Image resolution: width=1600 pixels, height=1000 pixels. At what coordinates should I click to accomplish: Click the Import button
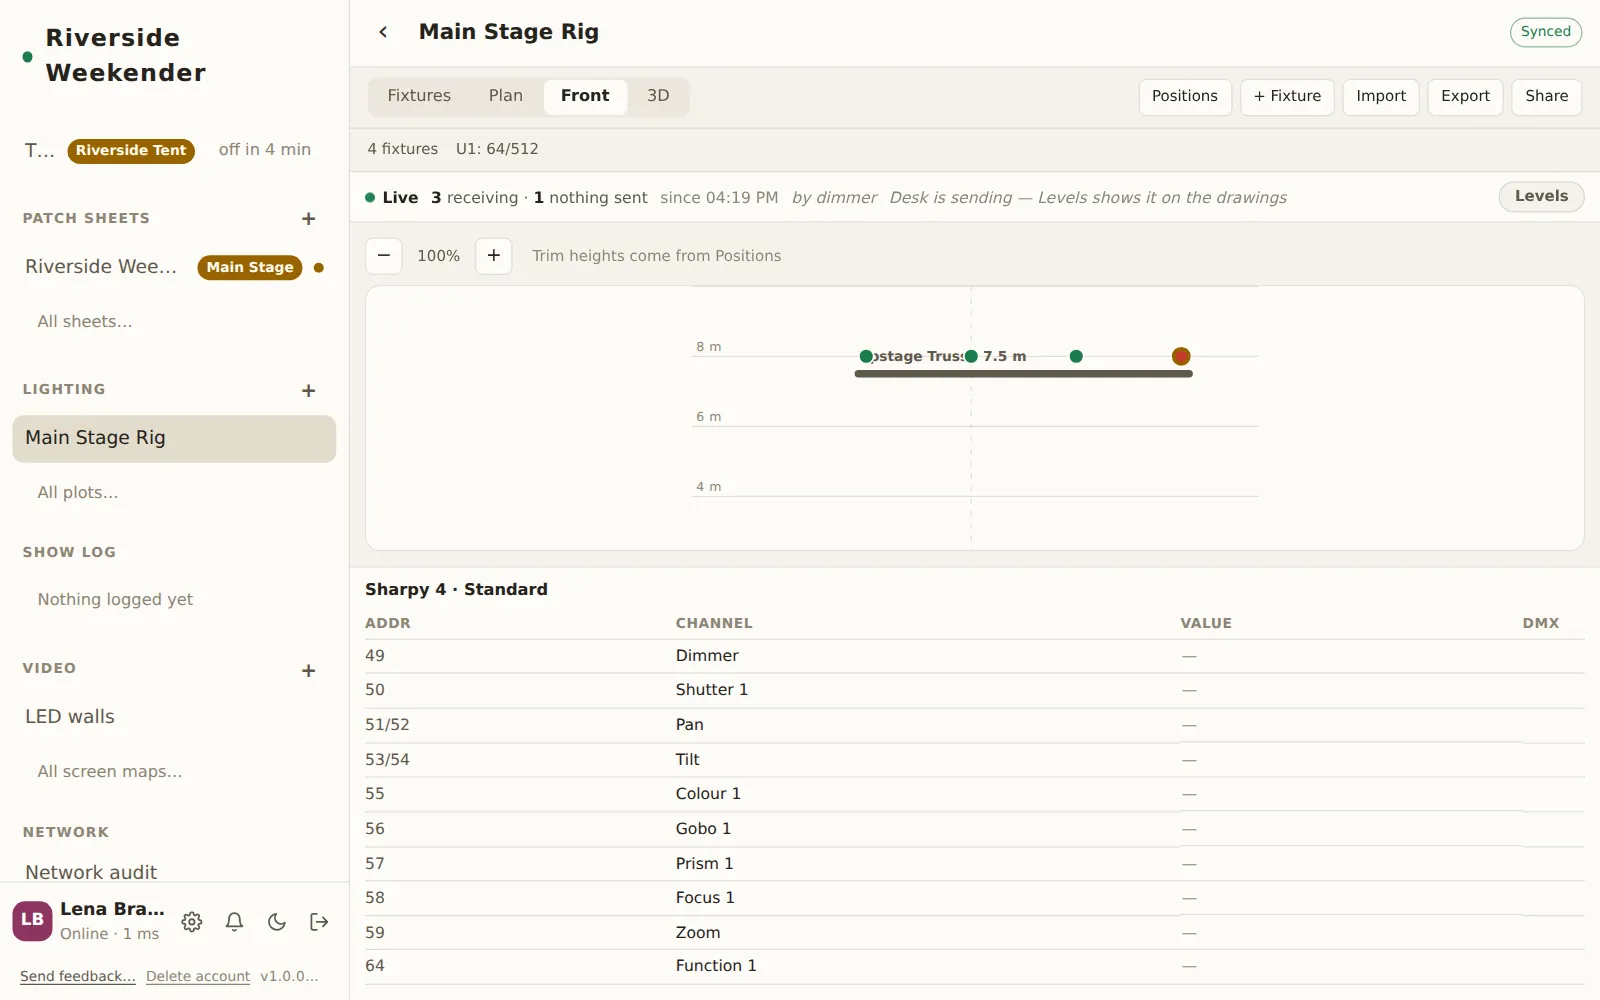pyautogui.click(x=1381, y=97)
